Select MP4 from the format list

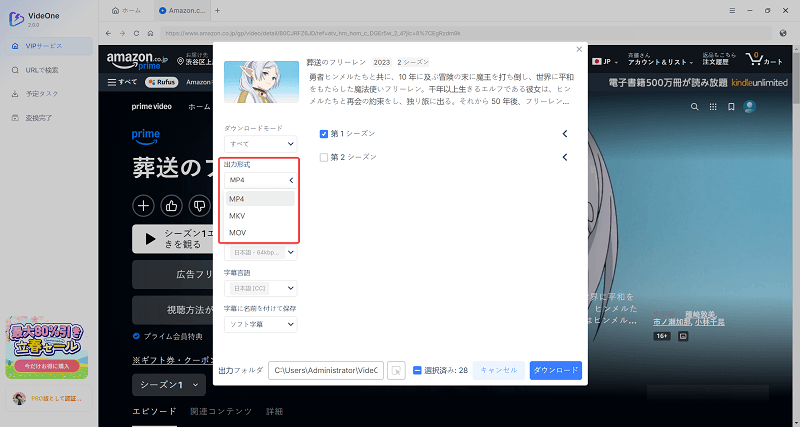pos(260,199)
